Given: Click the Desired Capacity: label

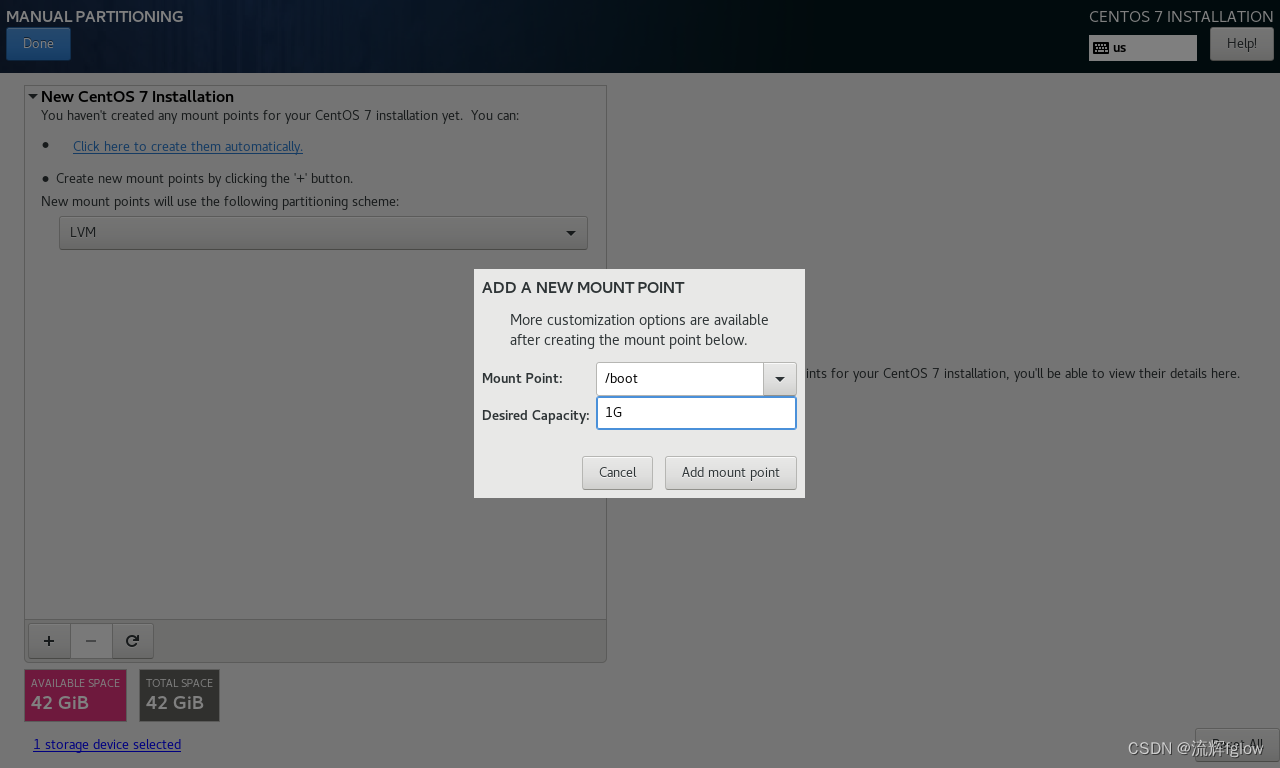Looking at the screenshot, I should 536,415.
